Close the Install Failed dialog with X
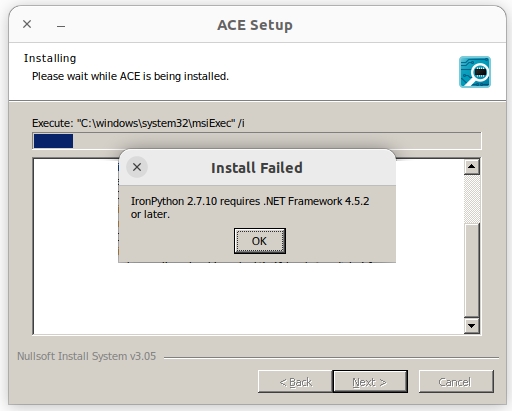The image size is (512, 411). [x=137, y=167]
